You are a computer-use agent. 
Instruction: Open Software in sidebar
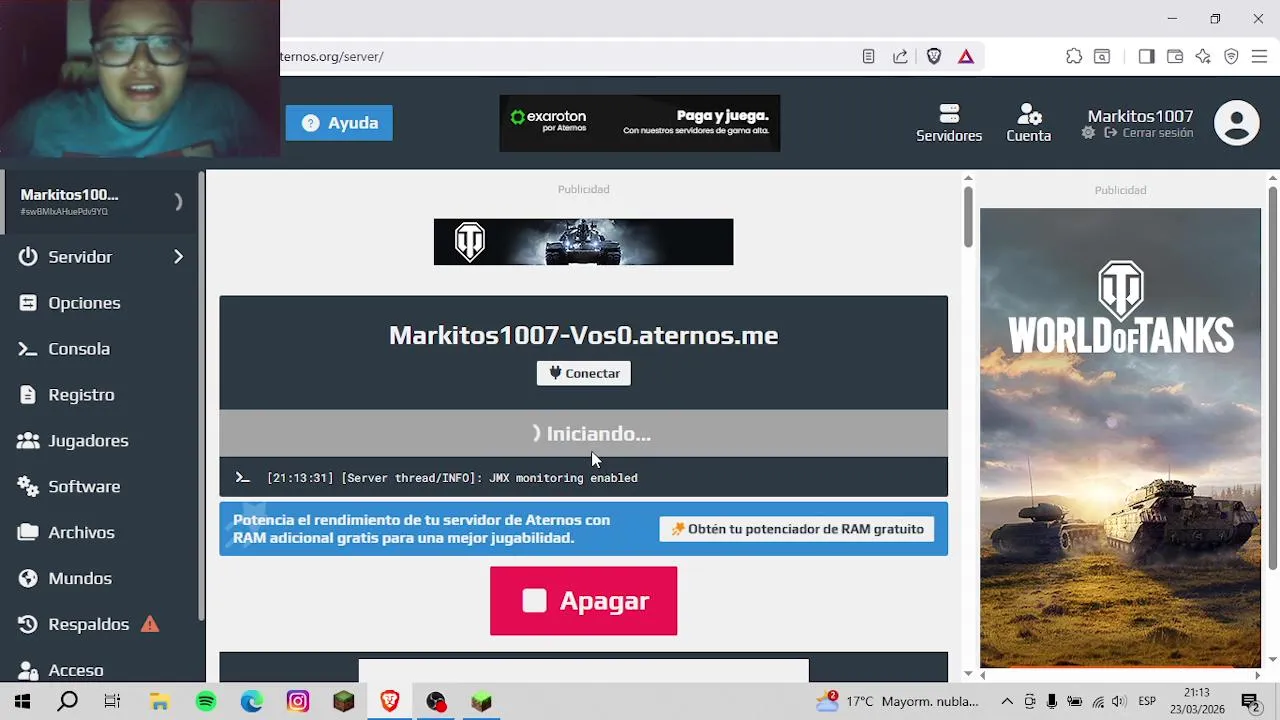[84, 487]
